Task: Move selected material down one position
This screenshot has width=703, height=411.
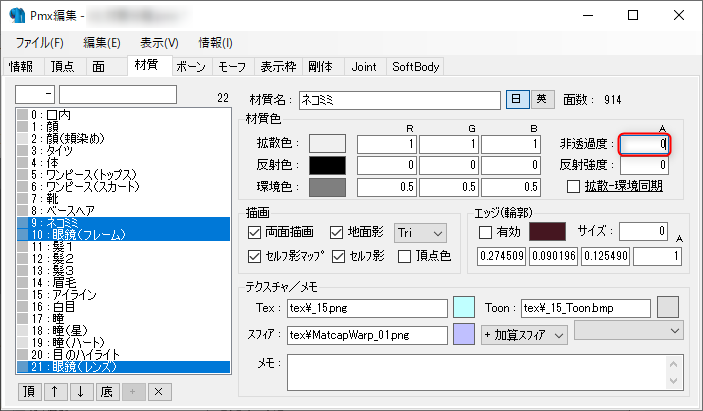Action: 81,392
